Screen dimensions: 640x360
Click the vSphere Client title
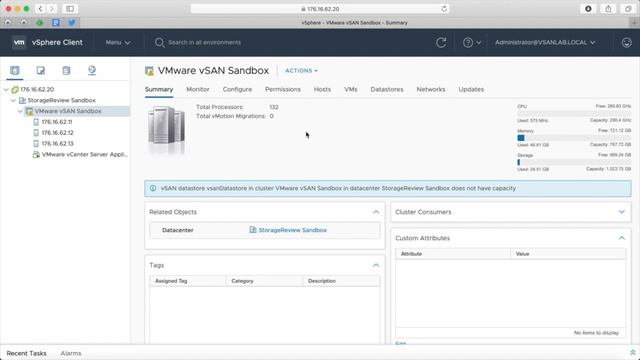57,42
